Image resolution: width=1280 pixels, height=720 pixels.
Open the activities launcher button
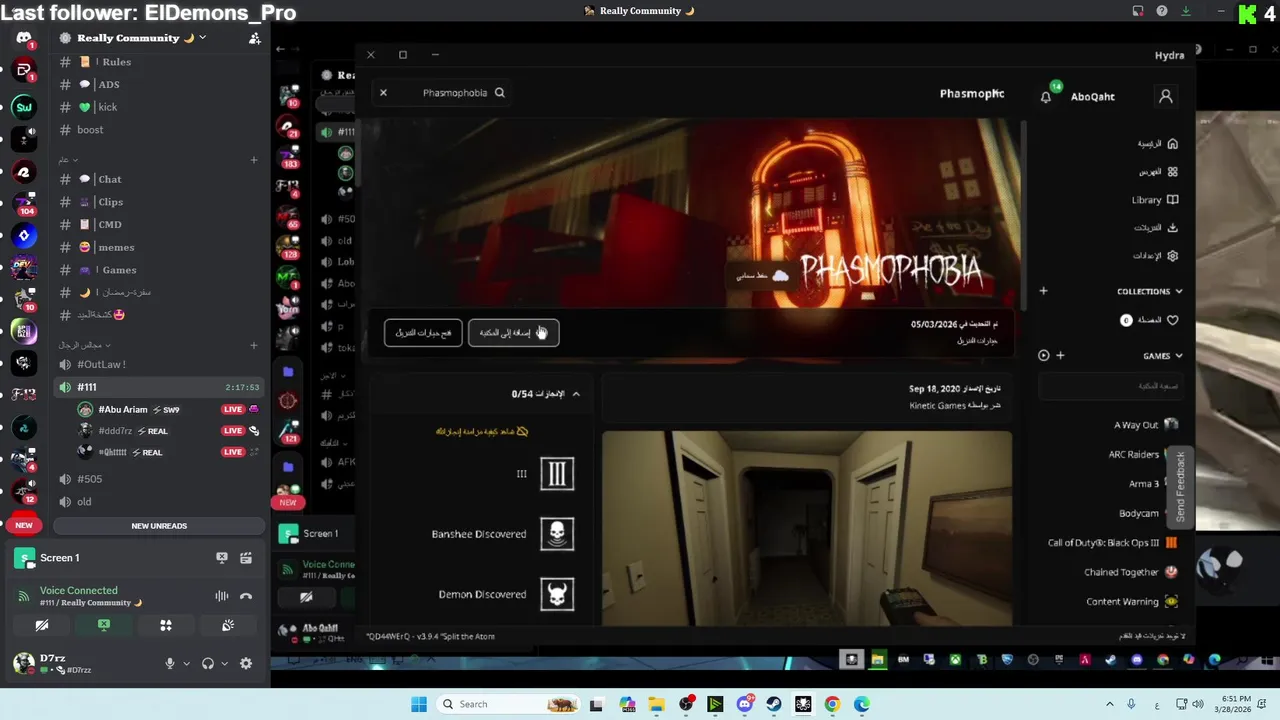pyautogui.click(x=166, y=625)
